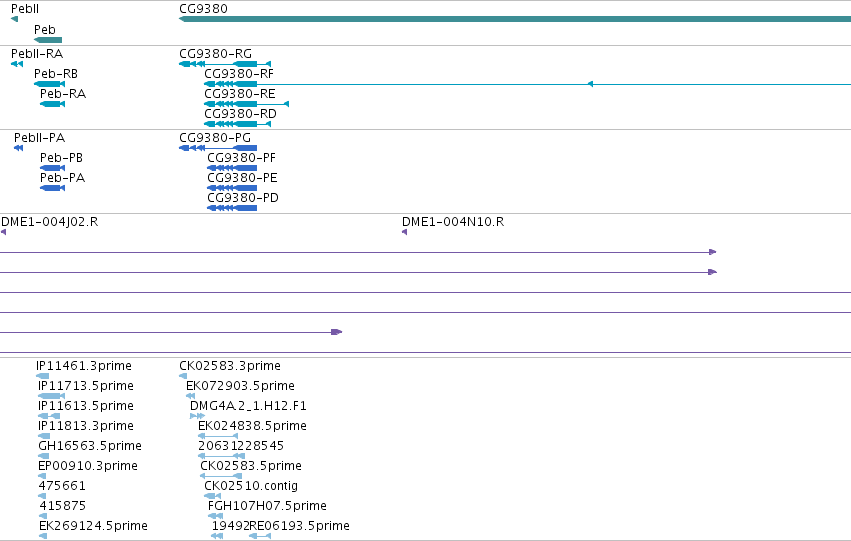Click EK072903.5prime EST
The height and width of the screenshot is (541, 851).
[x=240, y=386]
